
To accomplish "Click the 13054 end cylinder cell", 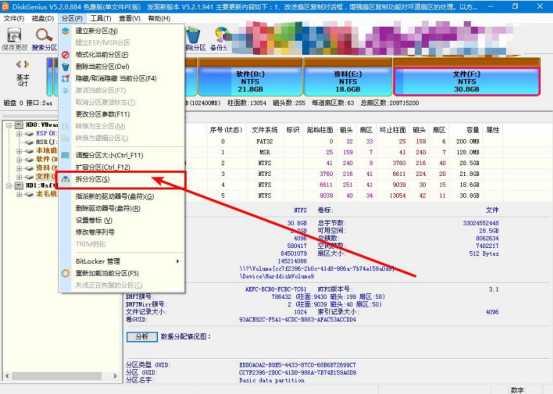I will 397,196.
